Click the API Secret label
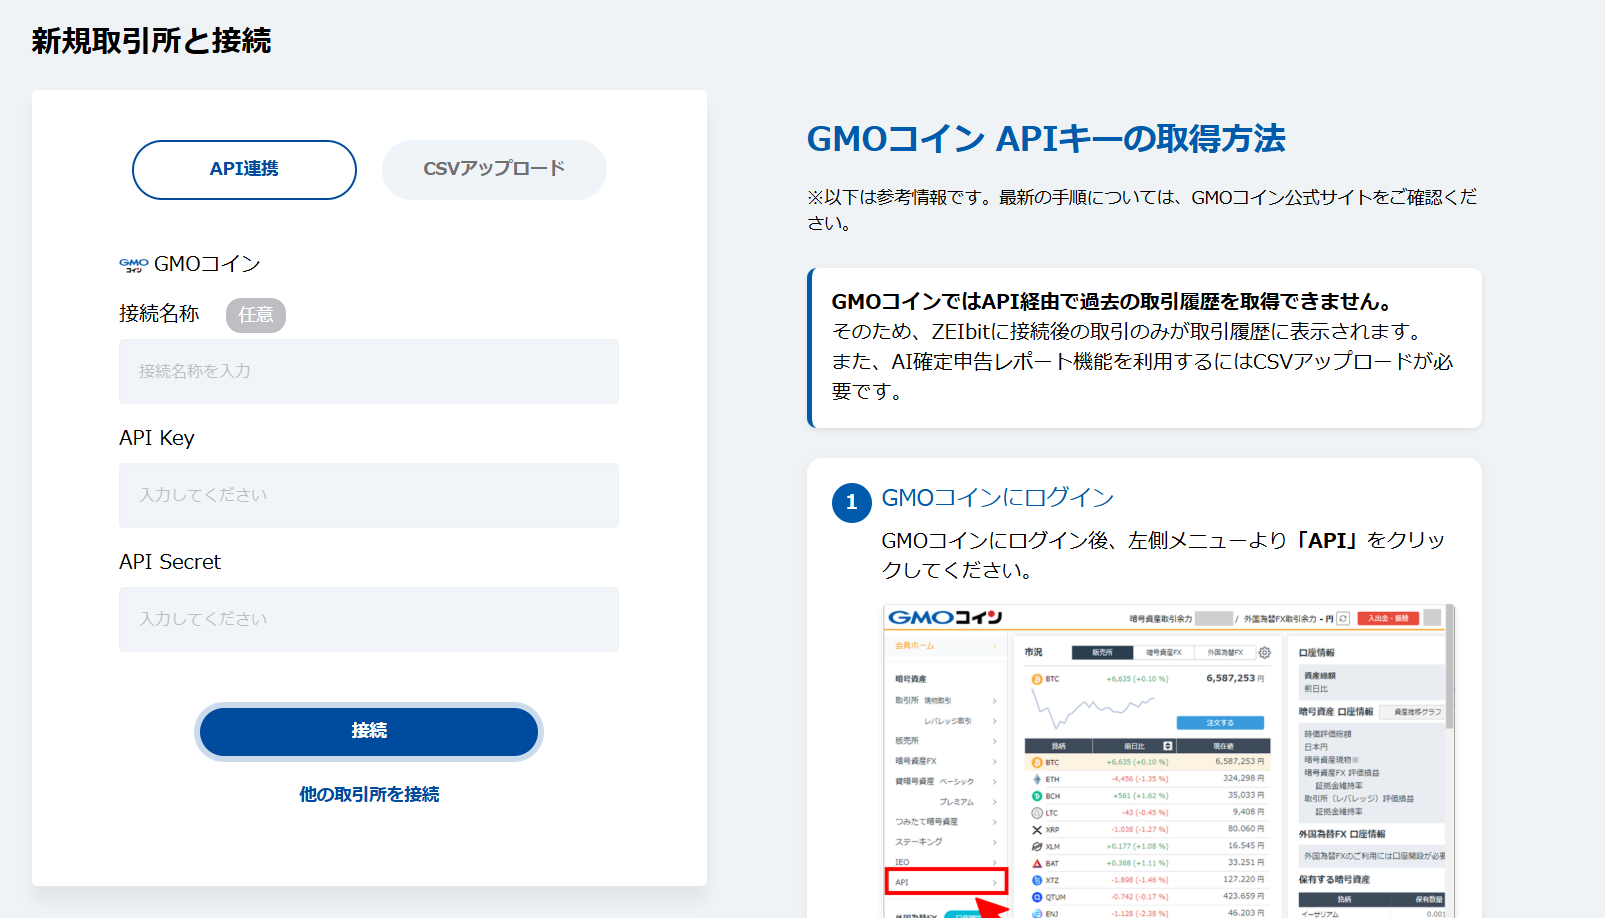Image resolution: width=1605 pixels, height=918 pixels. (x=170, y=562)
